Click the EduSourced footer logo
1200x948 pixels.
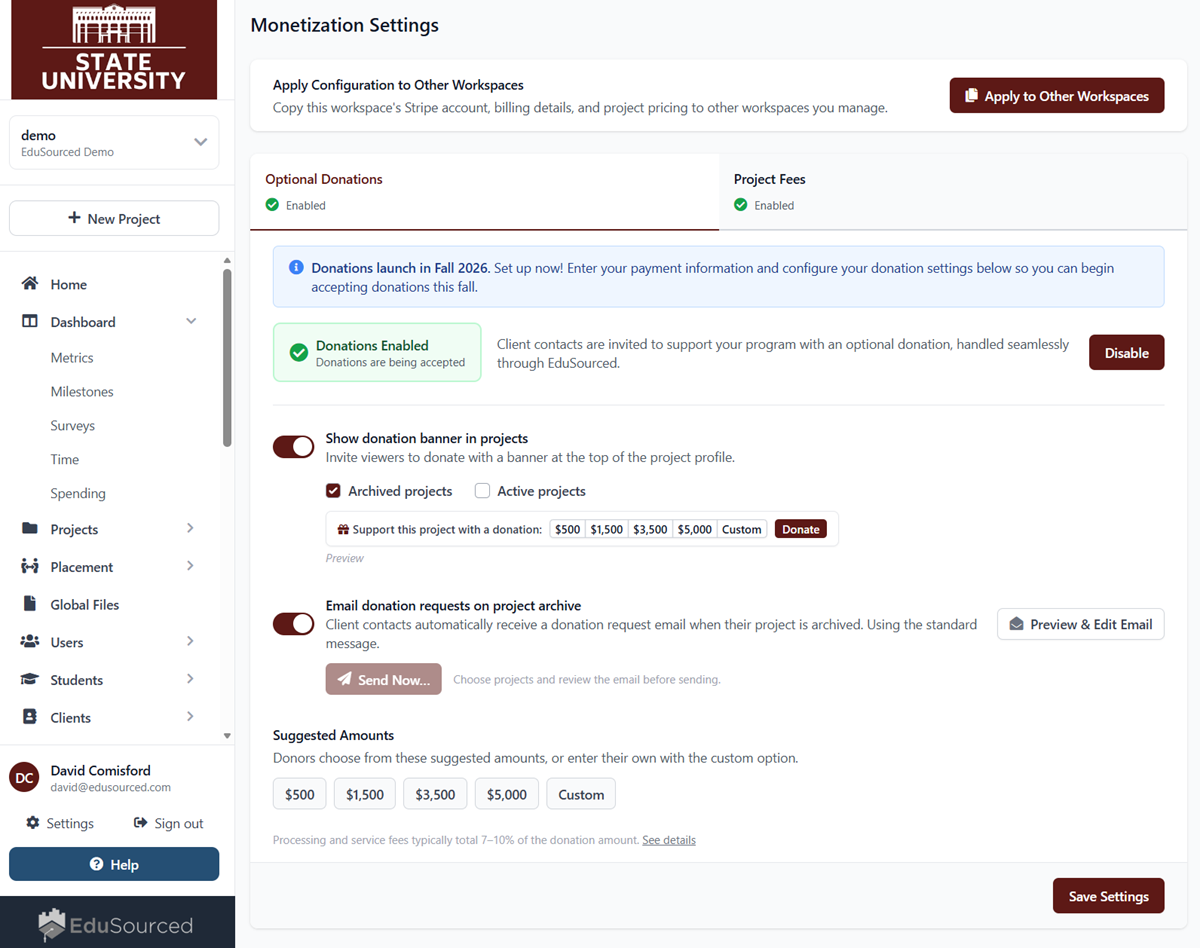[117, 925]
